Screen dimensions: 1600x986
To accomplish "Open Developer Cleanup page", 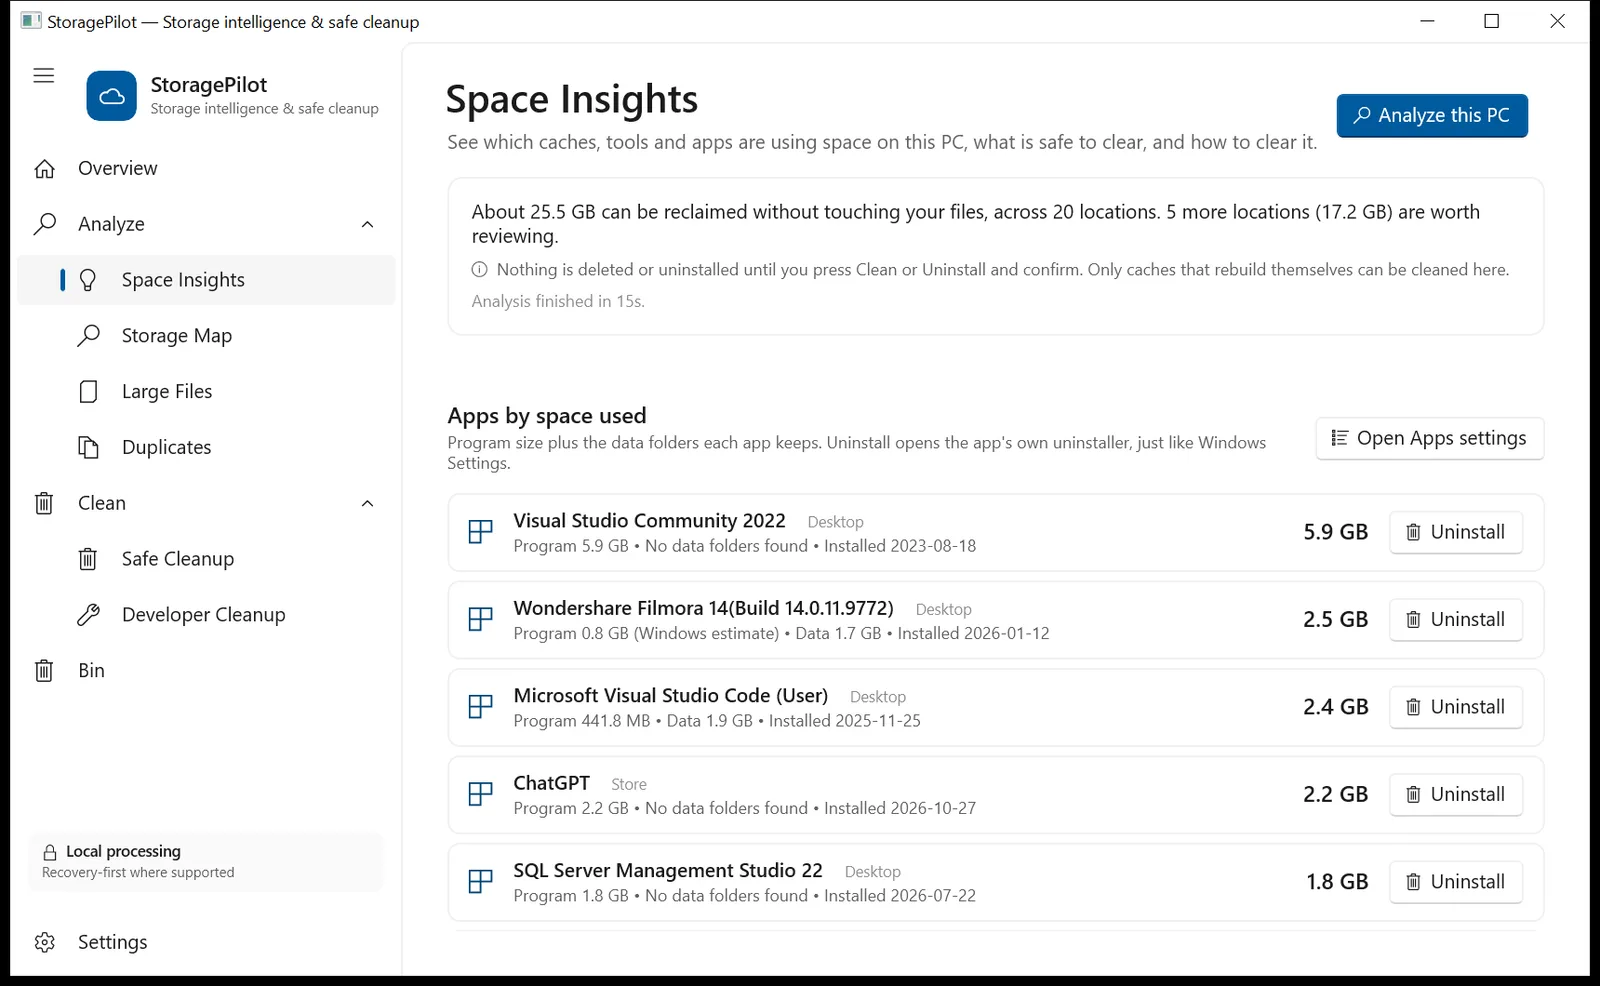I will pyautogui.click(x=206, y=615).
